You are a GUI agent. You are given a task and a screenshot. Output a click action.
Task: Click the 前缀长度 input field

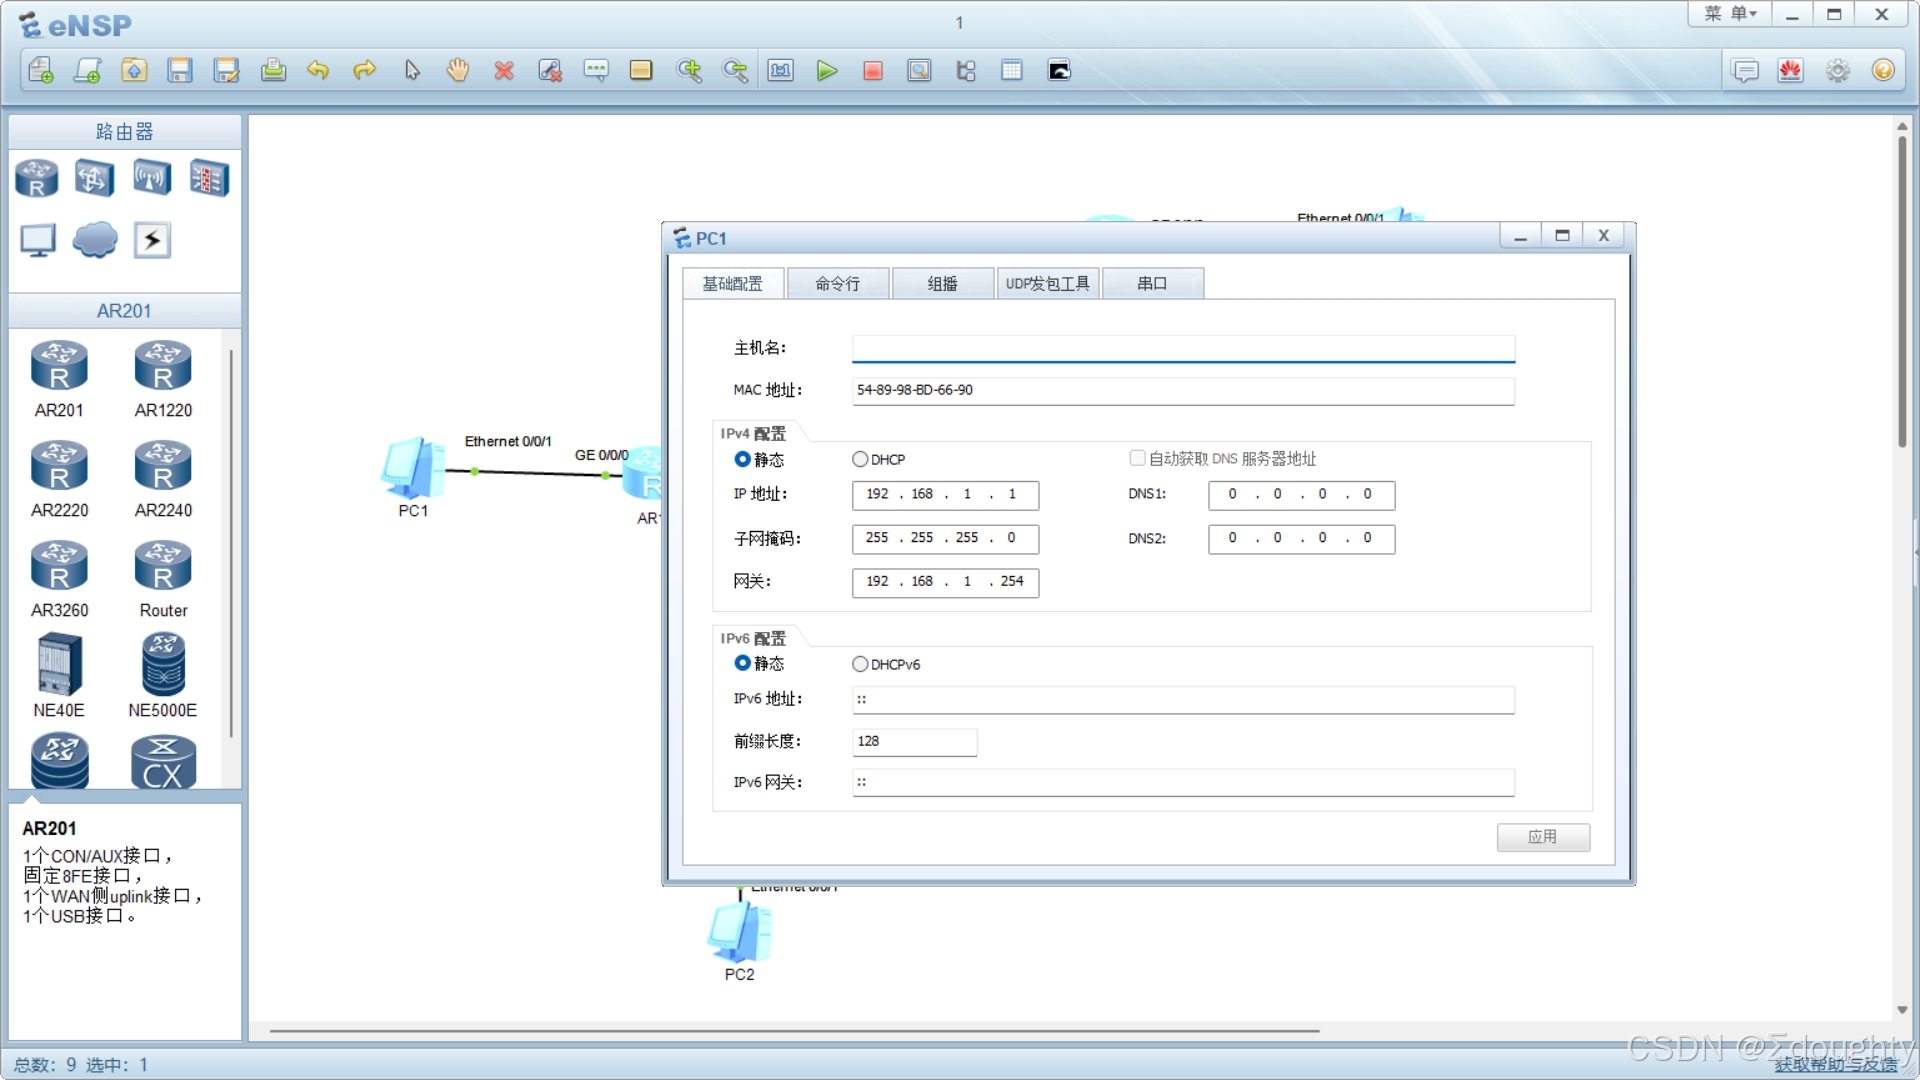[914, 742]
